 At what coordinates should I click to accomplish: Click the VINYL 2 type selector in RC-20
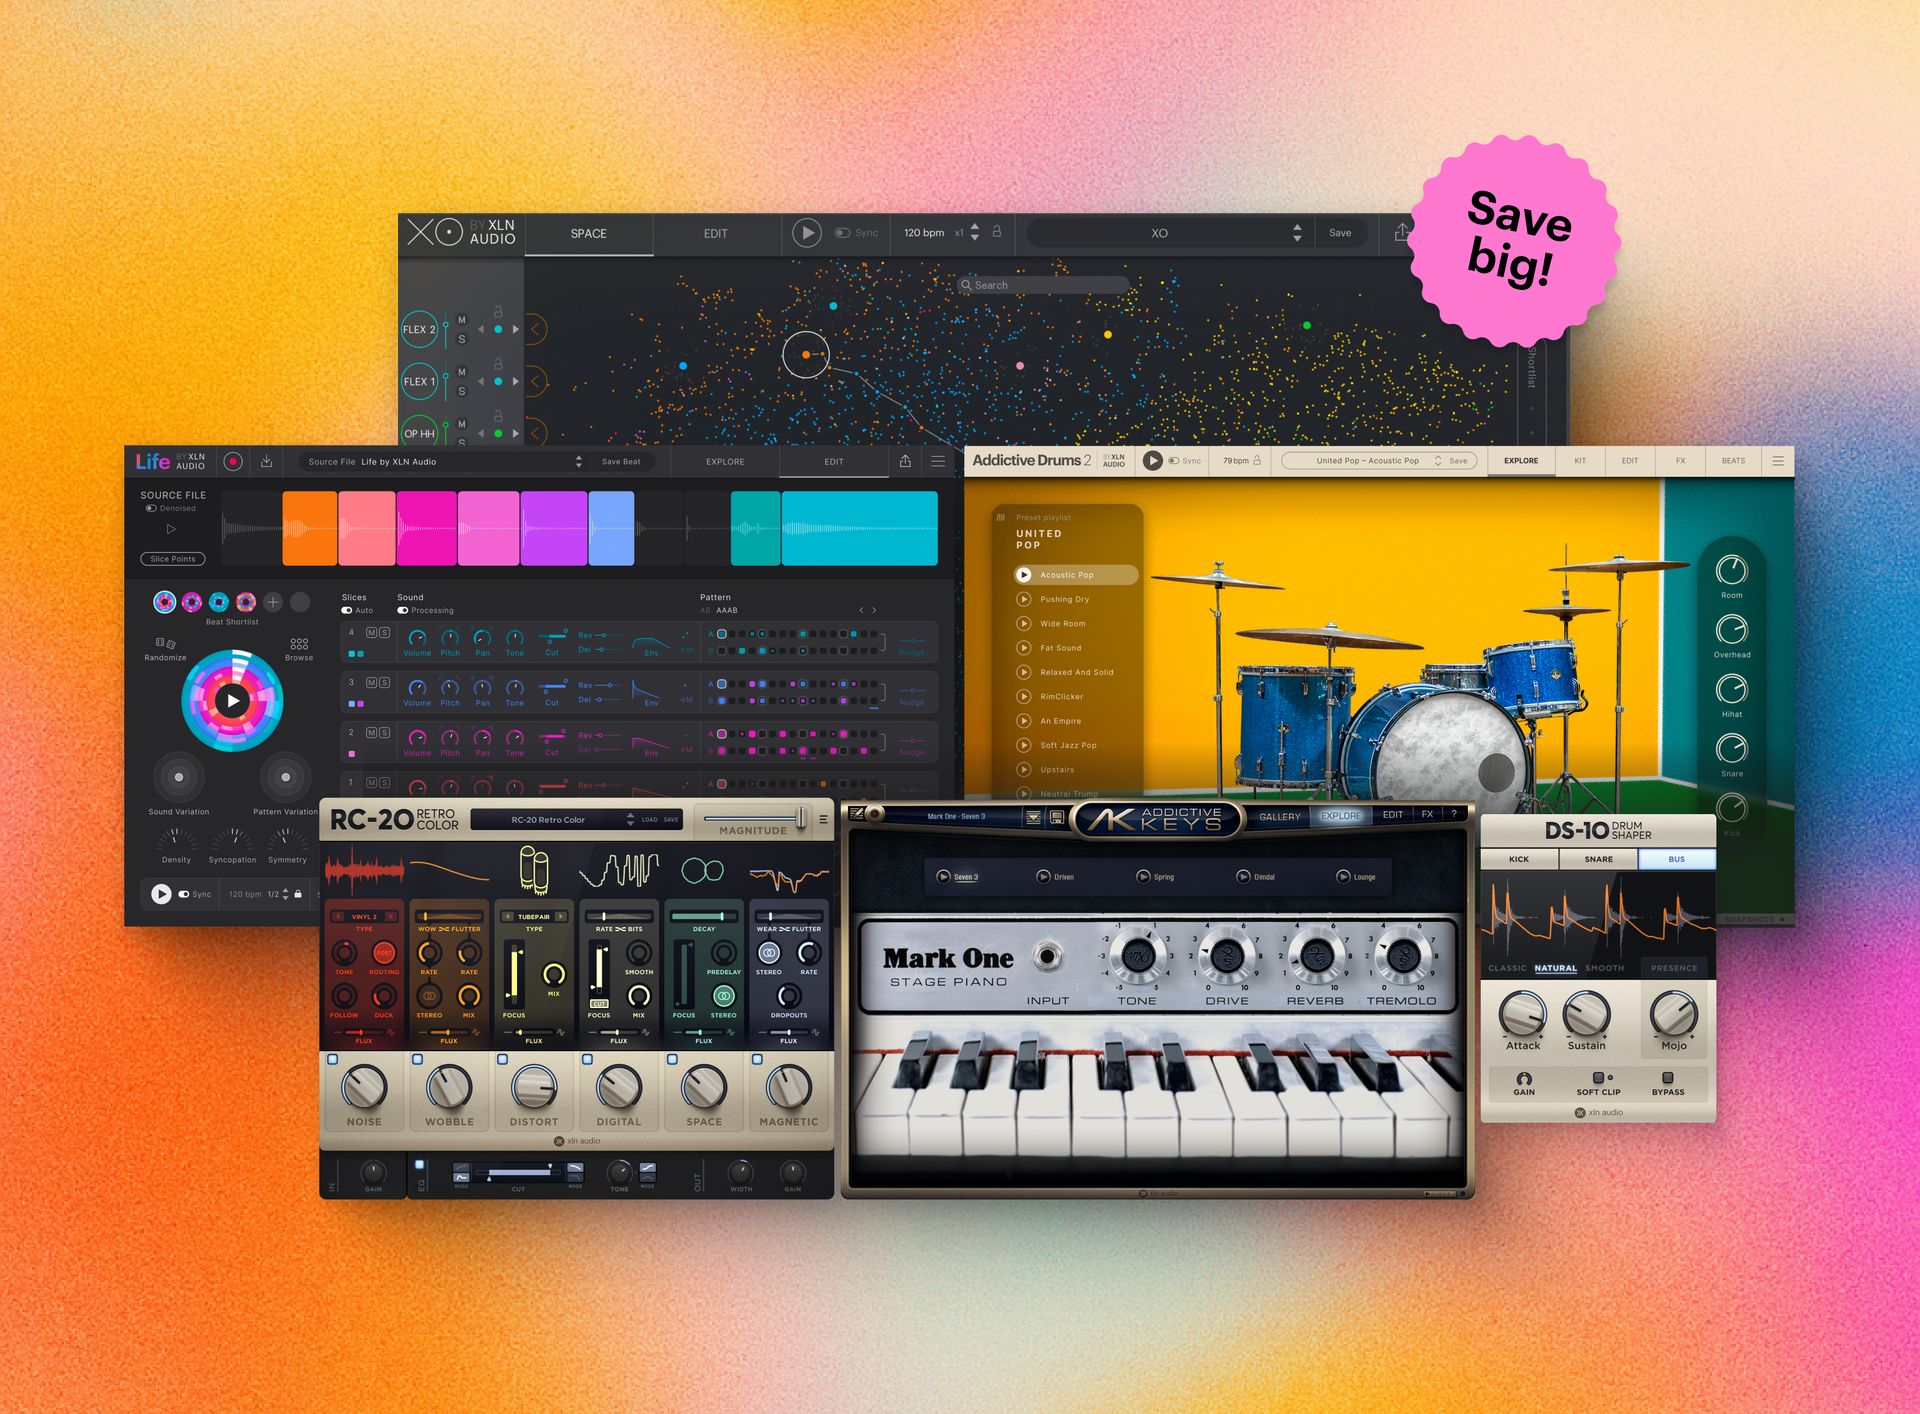click(364, 916)
